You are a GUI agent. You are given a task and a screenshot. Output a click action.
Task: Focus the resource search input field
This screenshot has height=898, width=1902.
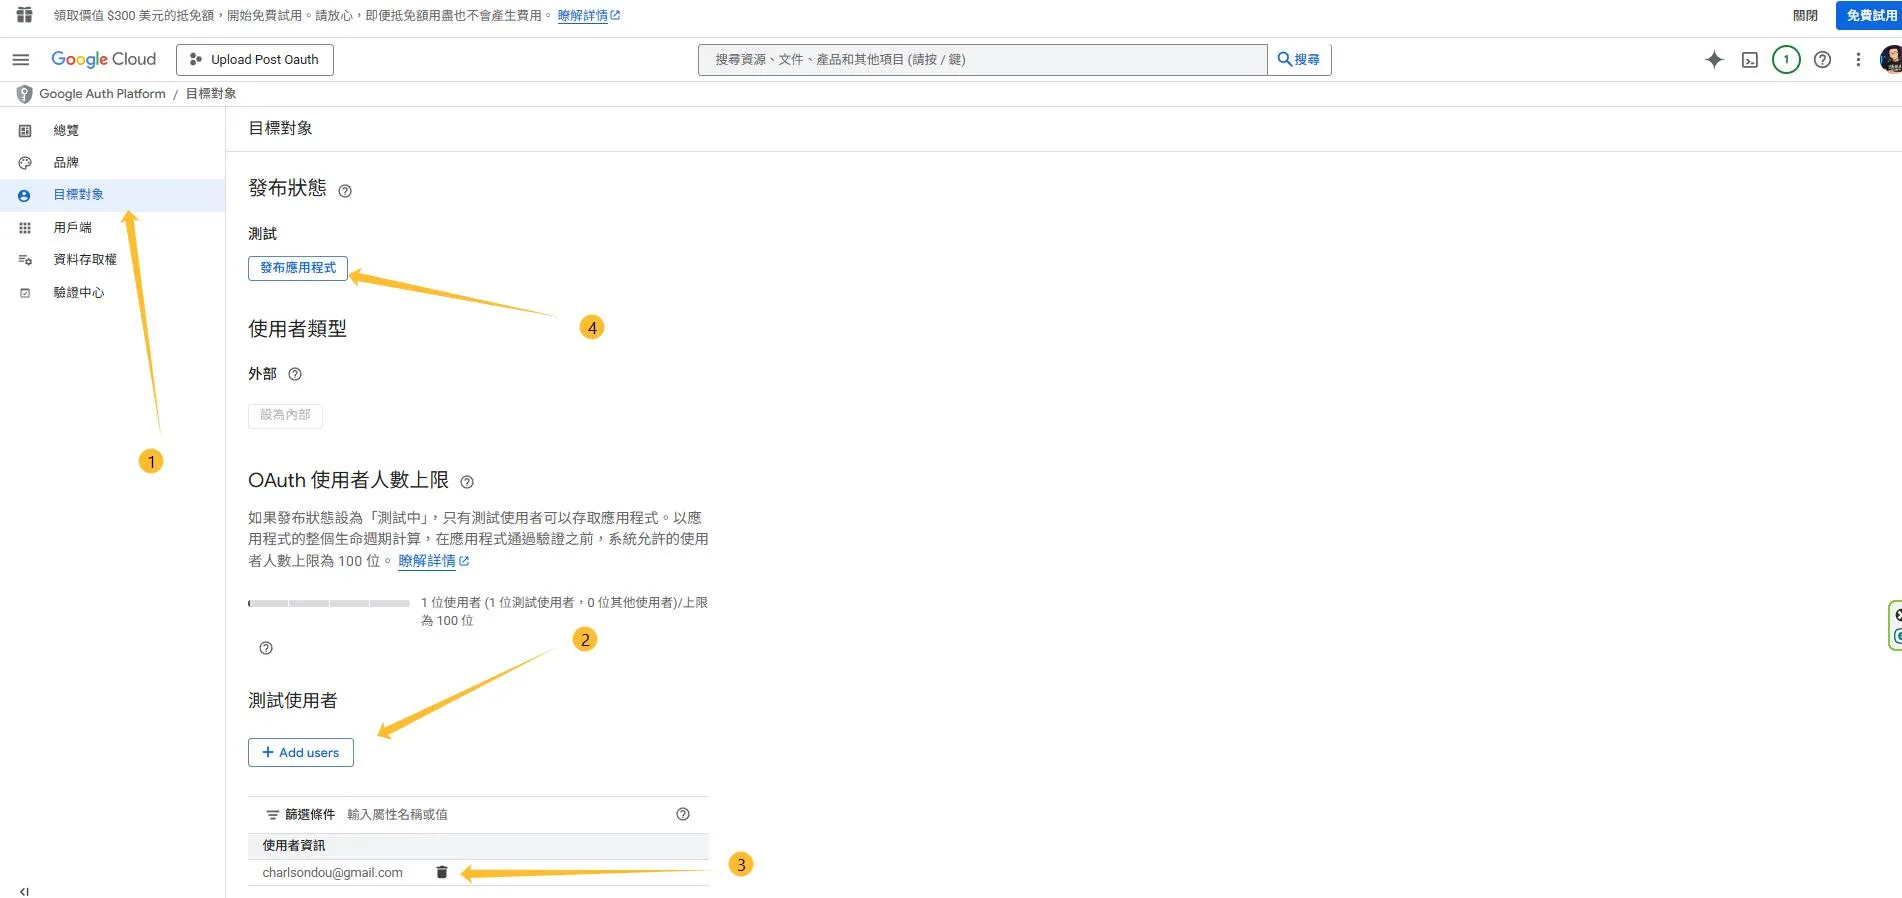coord(982,60)
